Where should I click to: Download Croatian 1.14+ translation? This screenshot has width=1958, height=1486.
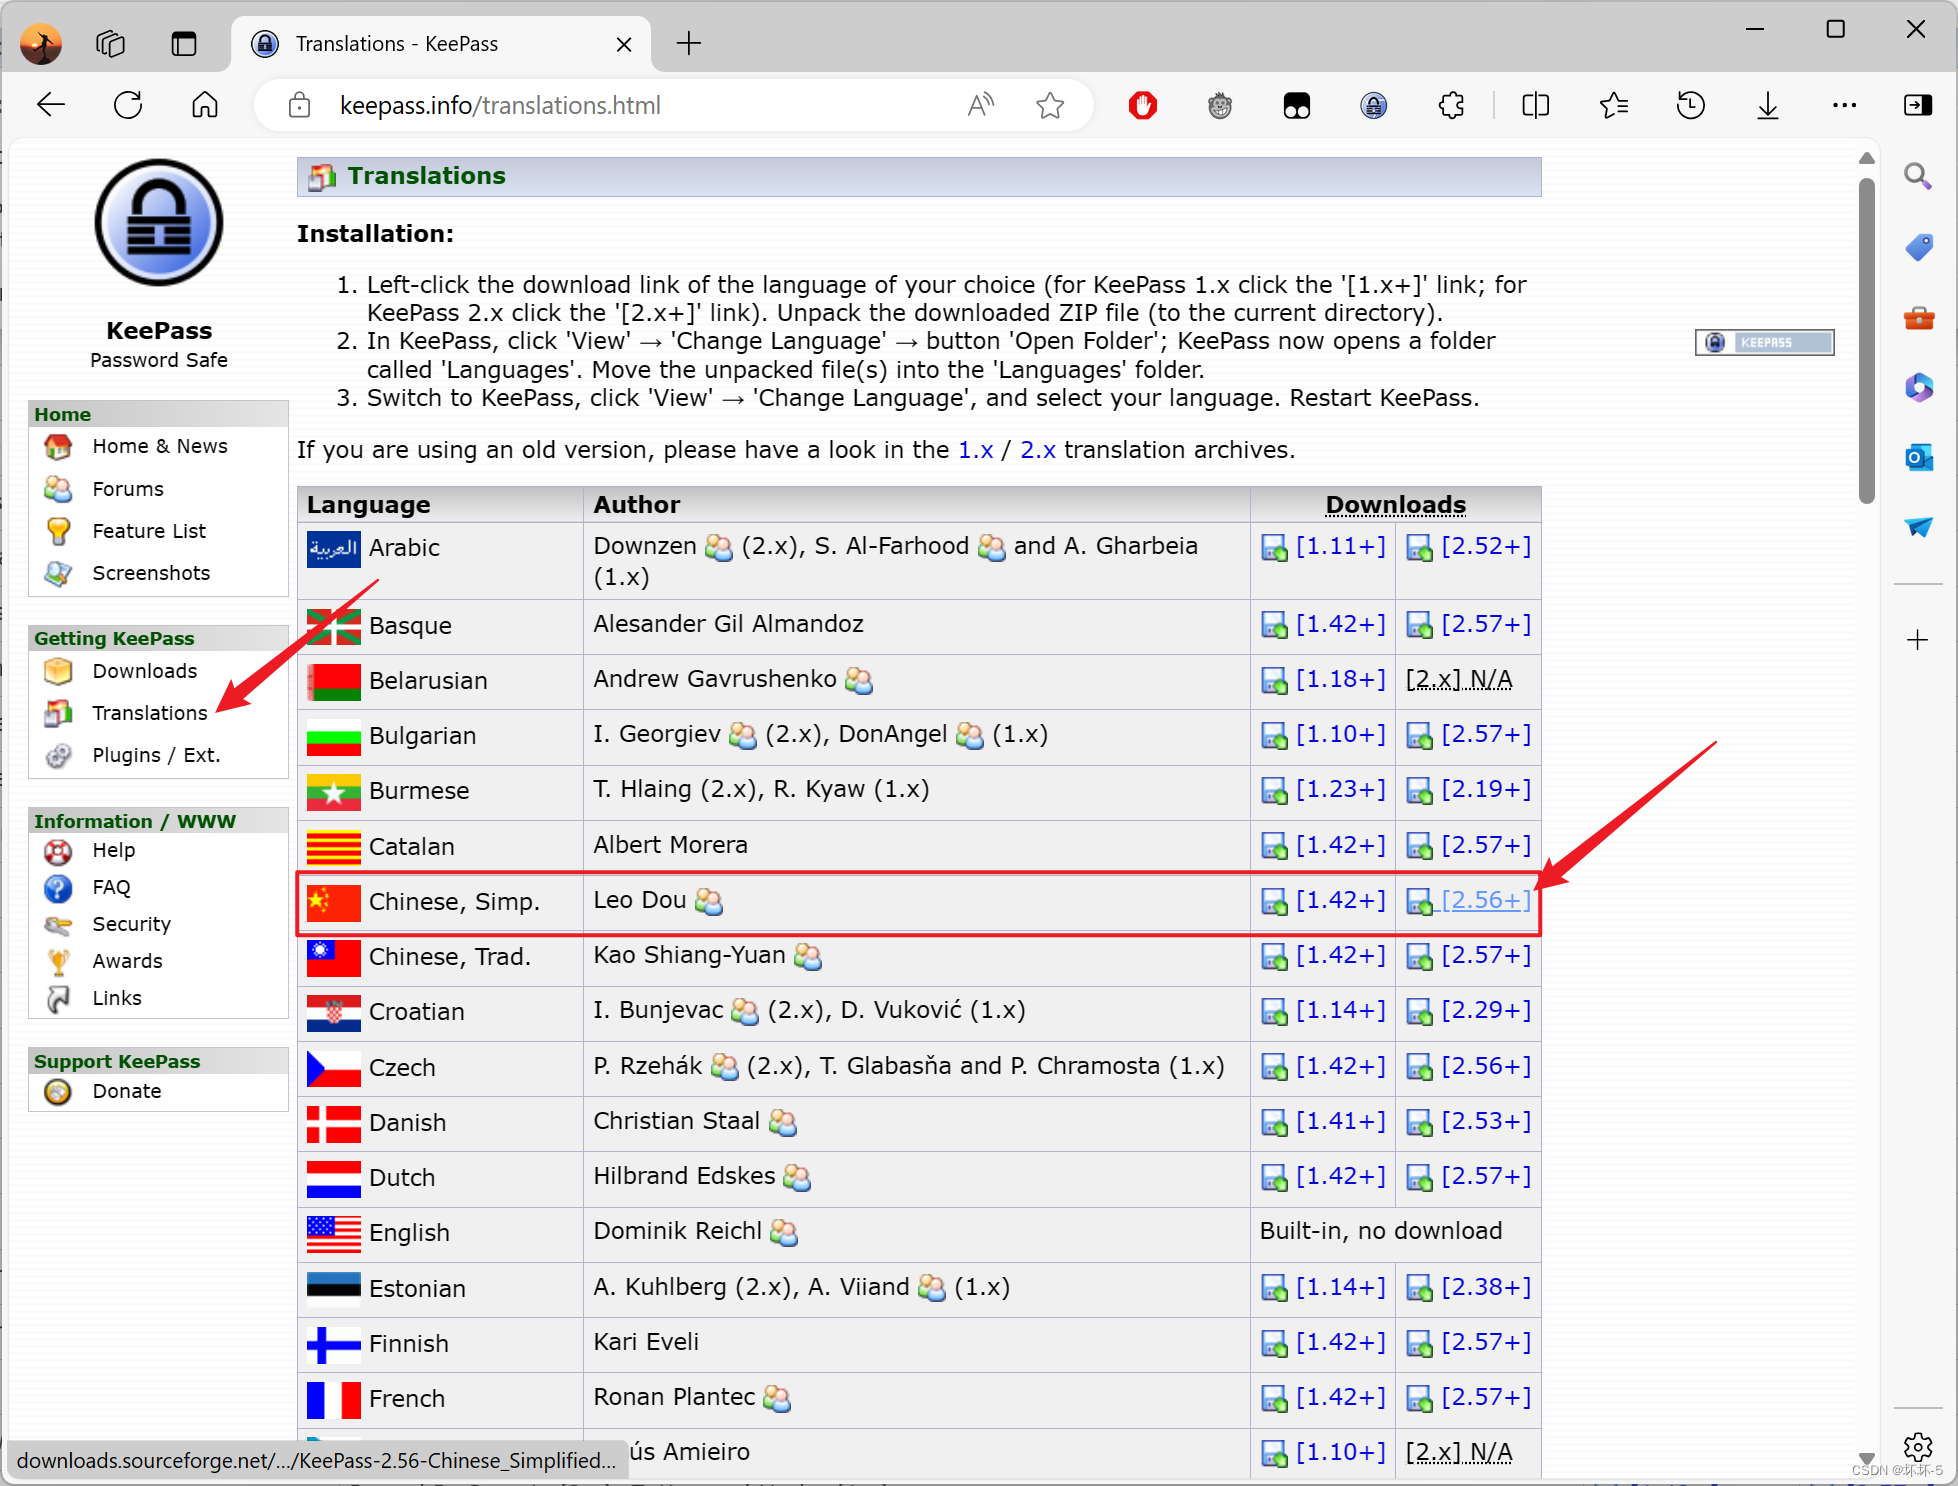point(1341,1010)
